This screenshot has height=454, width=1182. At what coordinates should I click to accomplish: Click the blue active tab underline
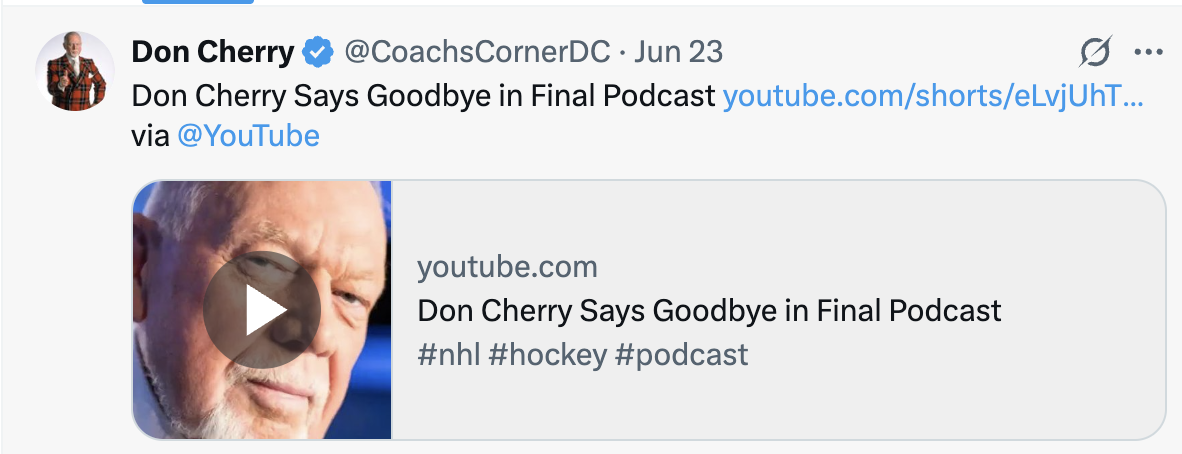(x=198, y=2)
